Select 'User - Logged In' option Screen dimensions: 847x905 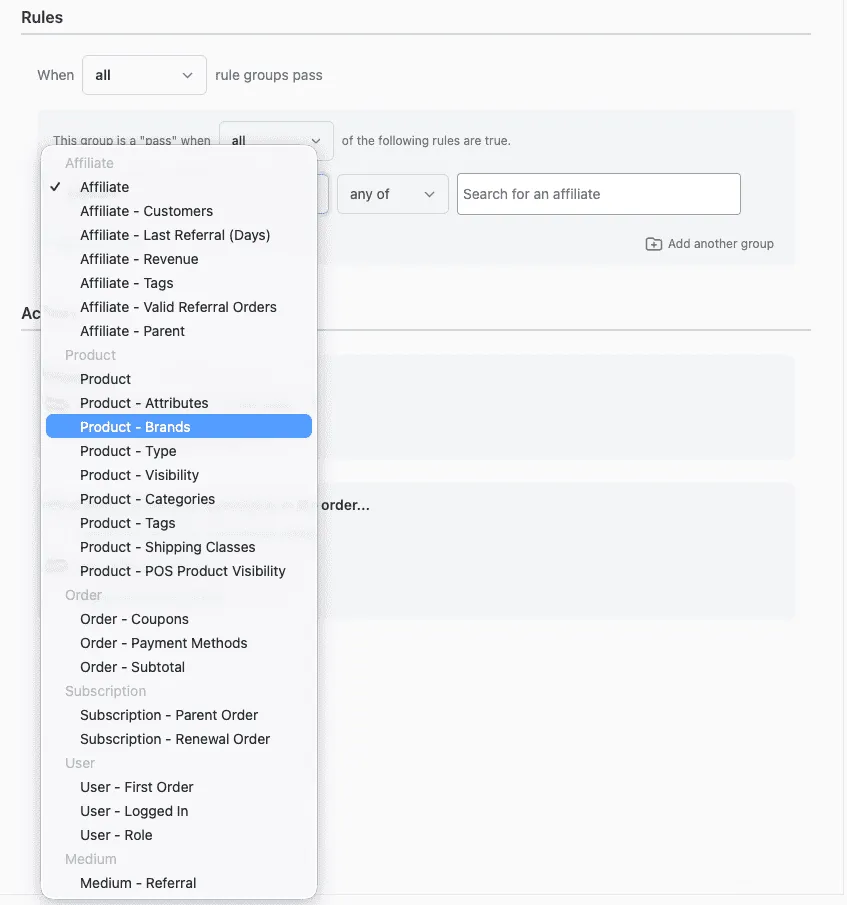coord(179,811)
